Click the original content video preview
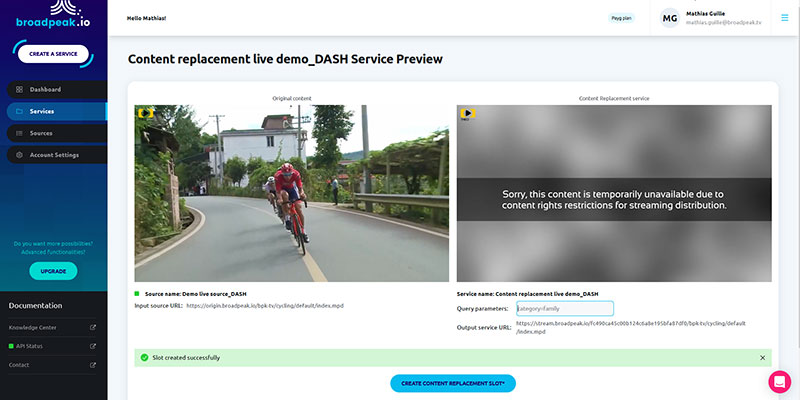The width and height of the screenshot is (800, 400). click(291, 193)
